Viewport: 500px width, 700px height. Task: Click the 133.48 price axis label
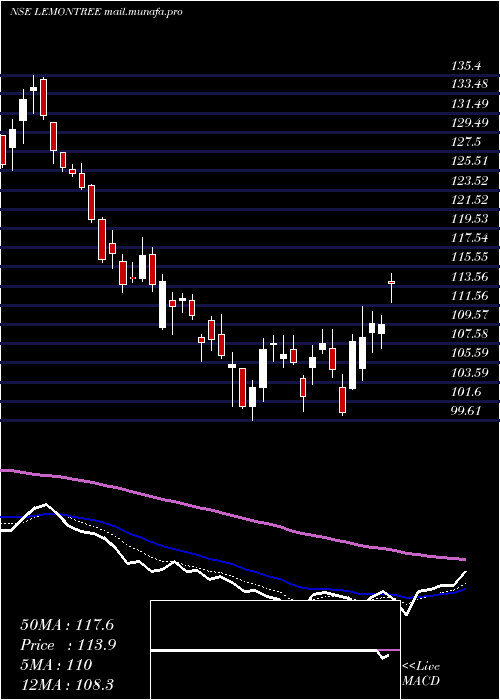pyautogui.click(x=470, y=83)
